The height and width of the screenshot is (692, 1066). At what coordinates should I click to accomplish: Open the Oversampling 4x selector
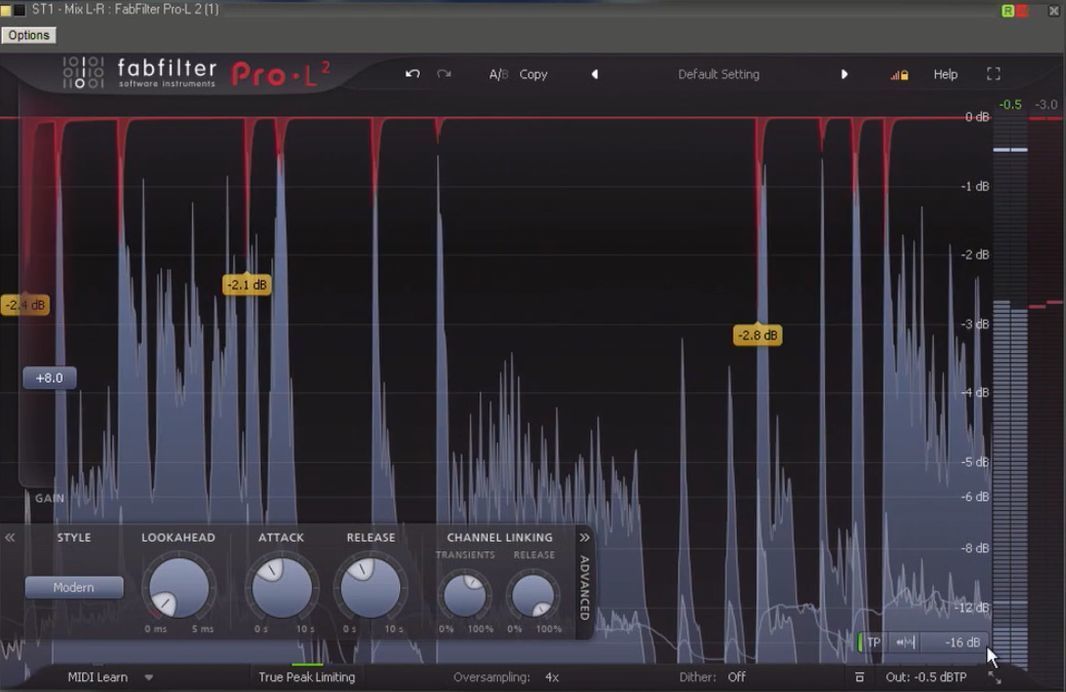click(x=551, y=677)
